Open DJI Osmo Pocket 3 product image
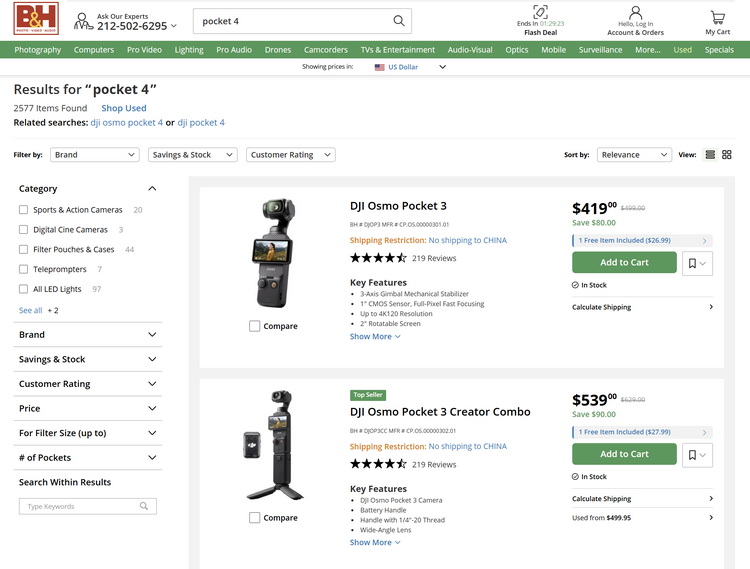Image resolution: width=750 pixels, height=569 pixels. (273, 252)
